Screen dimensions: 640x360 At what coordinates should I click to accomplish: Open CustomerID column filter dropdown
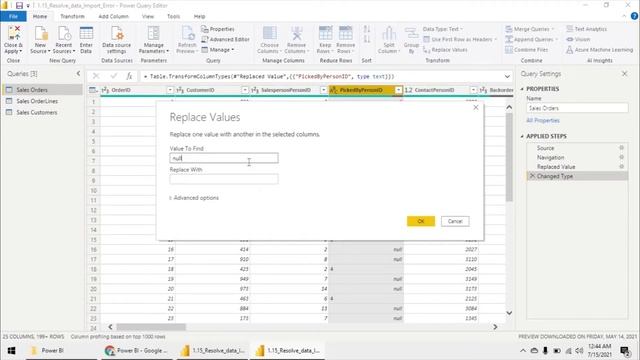click(x=244, y=90)
